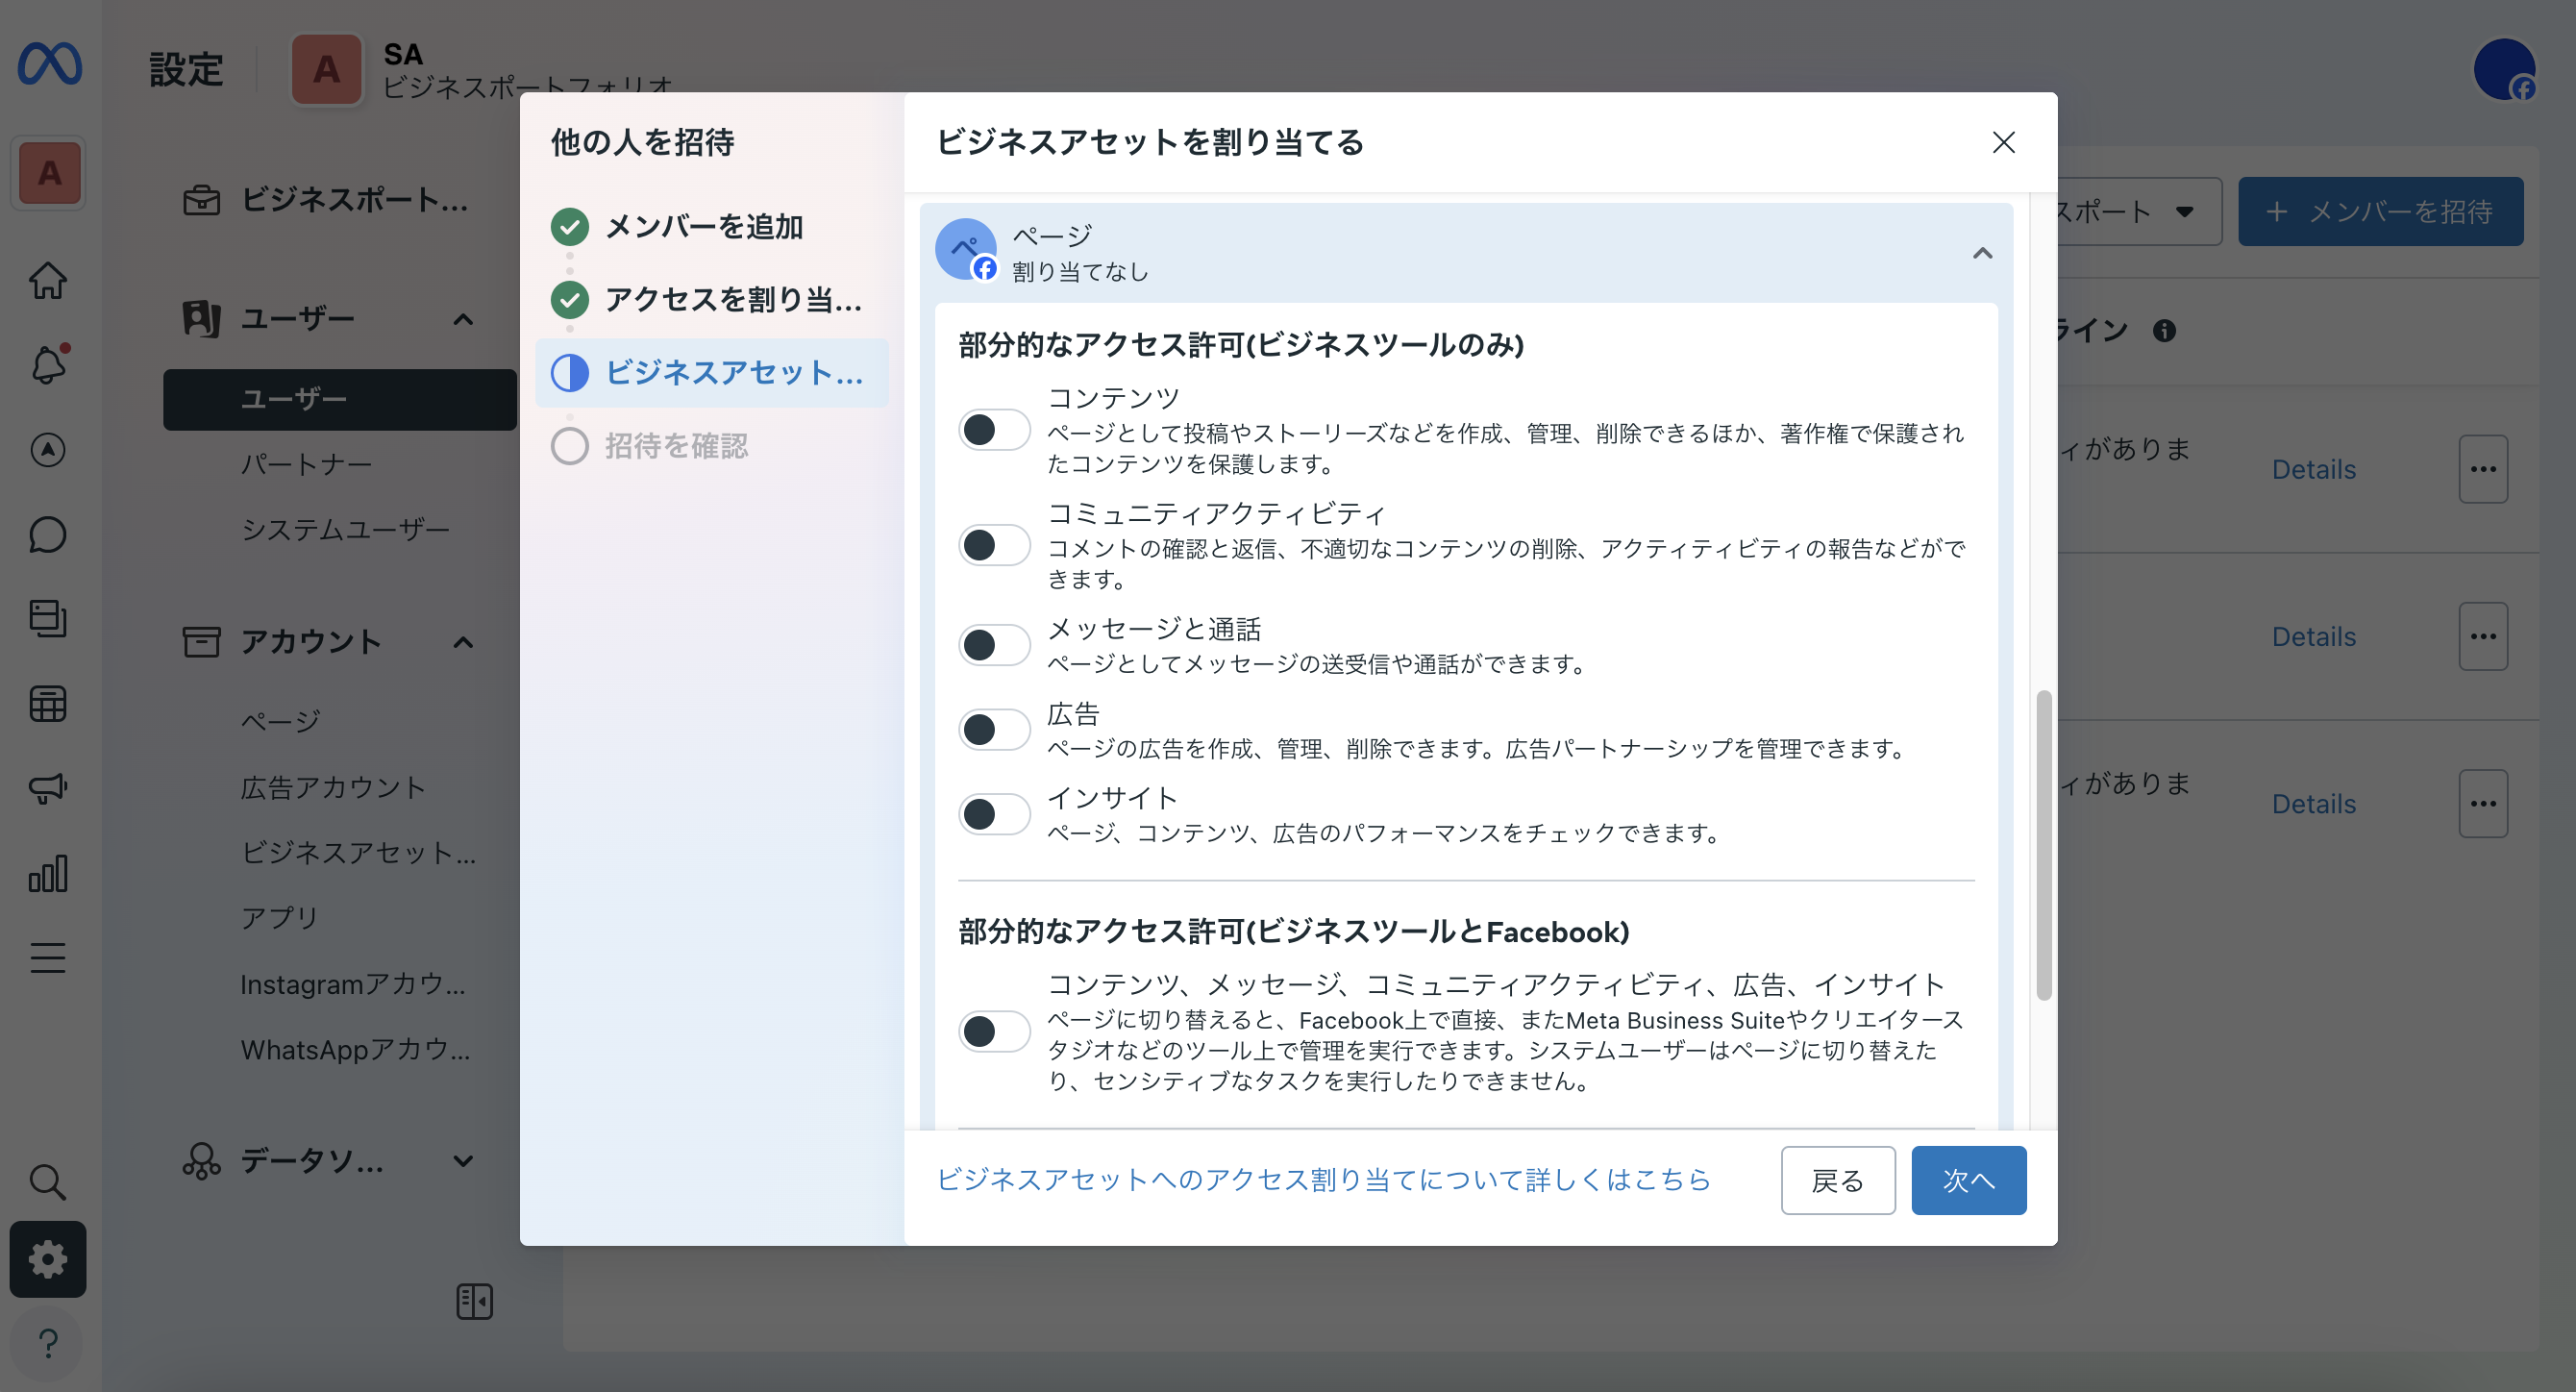Select システムユーザー in the sidebar
This screenshot has height=1392, width=2576.
pyautogui.click(x=344, y=530)
